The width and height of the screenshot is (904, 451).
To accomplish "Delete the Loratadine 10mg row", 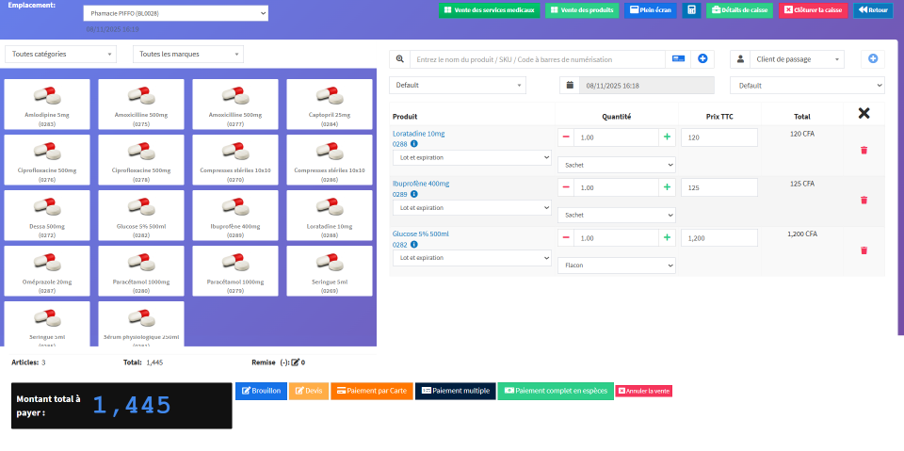I will tap(864, 150).
